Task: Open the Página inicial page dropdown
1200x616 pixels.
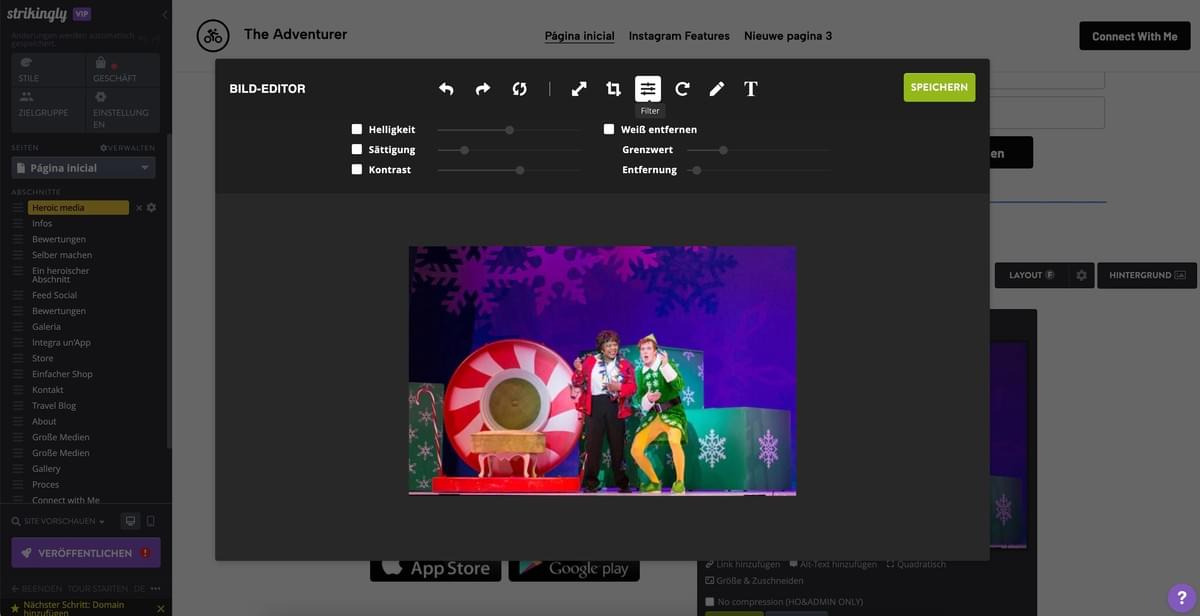Action: pyautogui.click(x=84, y=168)
